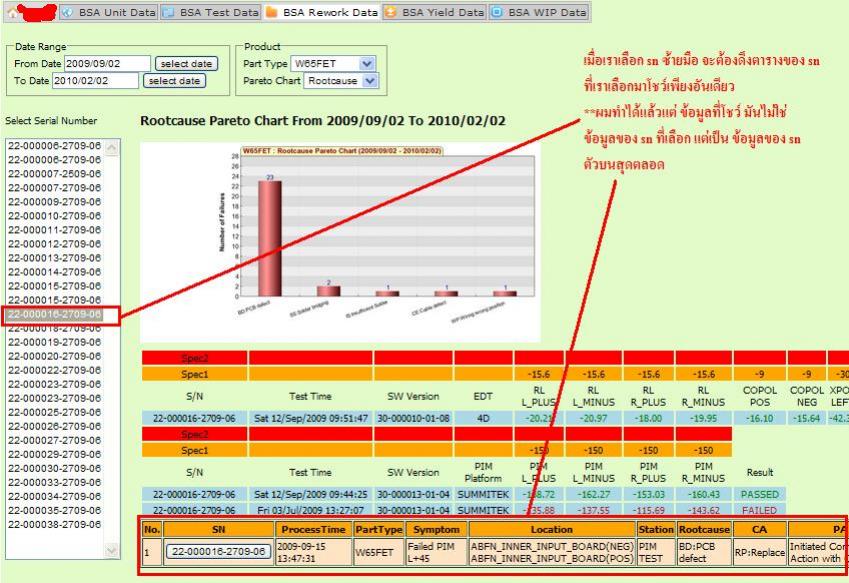849x583 pixels.
Task: Click the Station column header
Action: tap(656, 529)
